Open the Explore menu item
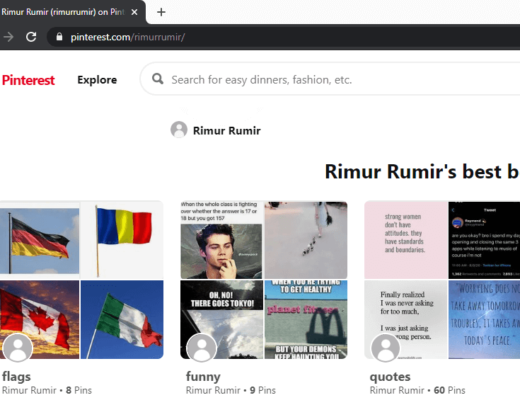Viewport: 520px width, 400px height. [x=97, y=80]
